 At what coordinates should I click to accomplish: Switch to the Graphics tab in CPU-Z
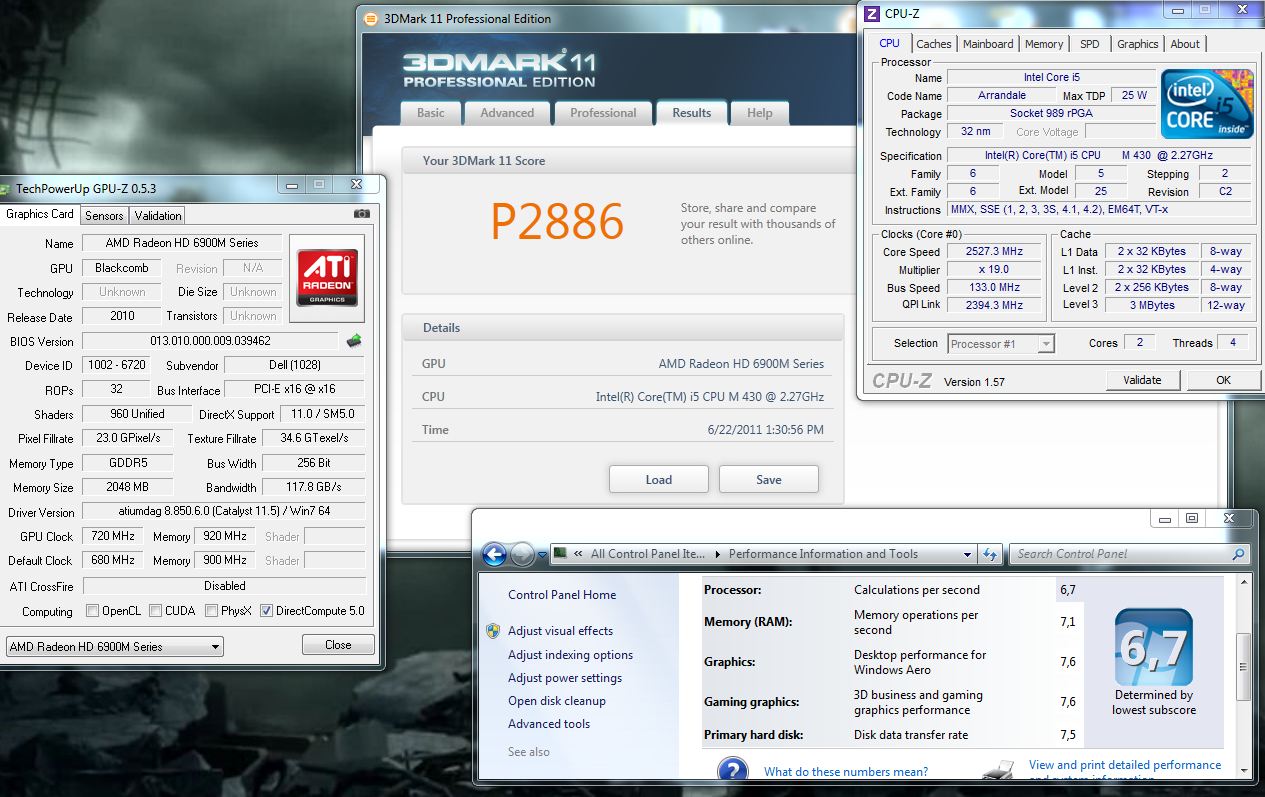tap(1138, 44)
